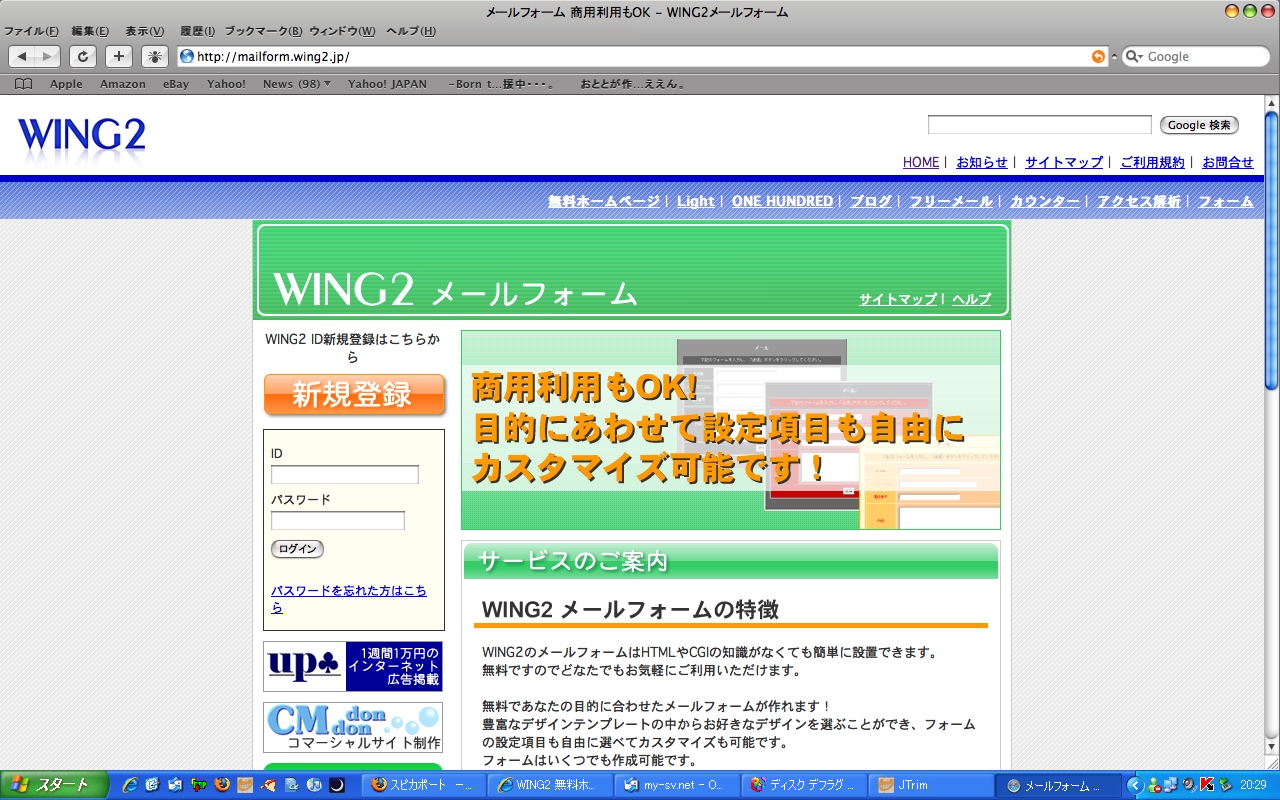Open the bookmarks book icon in bookmarks bar
Image resolution: width=1280 pixels, height=800 pixels.
point(23,84)
